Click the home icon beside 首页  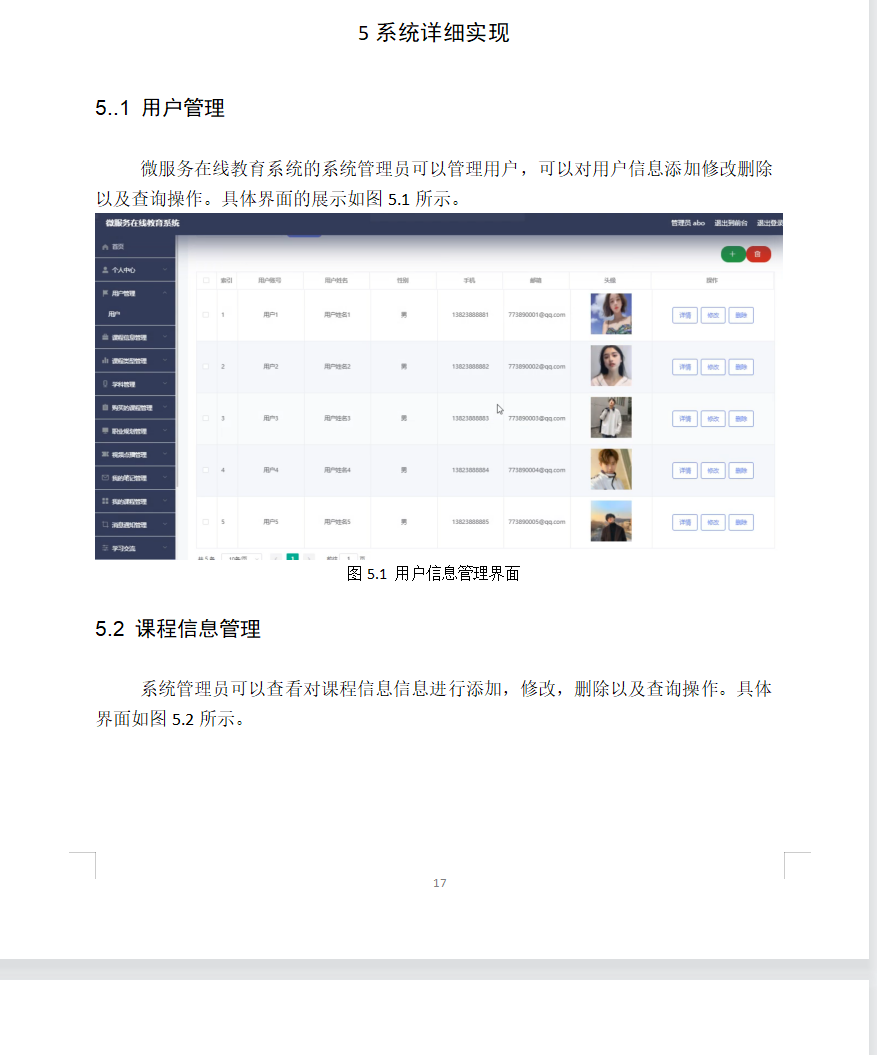pos(104,247)
